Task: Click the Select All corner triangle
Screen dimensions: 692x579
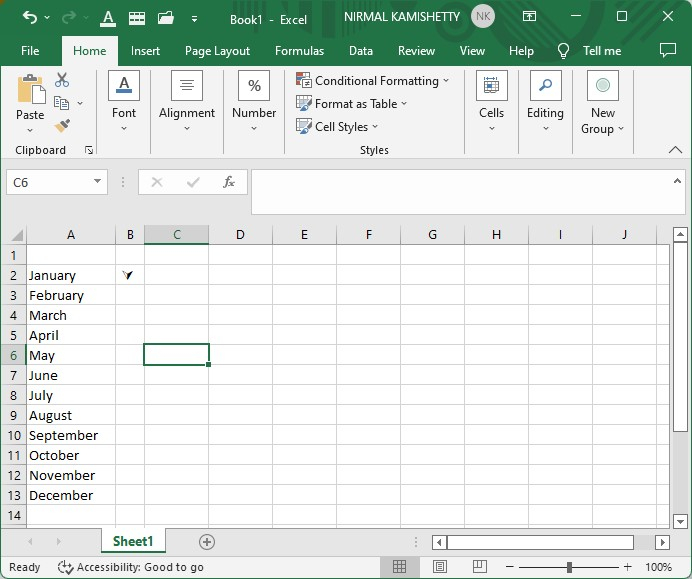Action: (x=16, y=235)
